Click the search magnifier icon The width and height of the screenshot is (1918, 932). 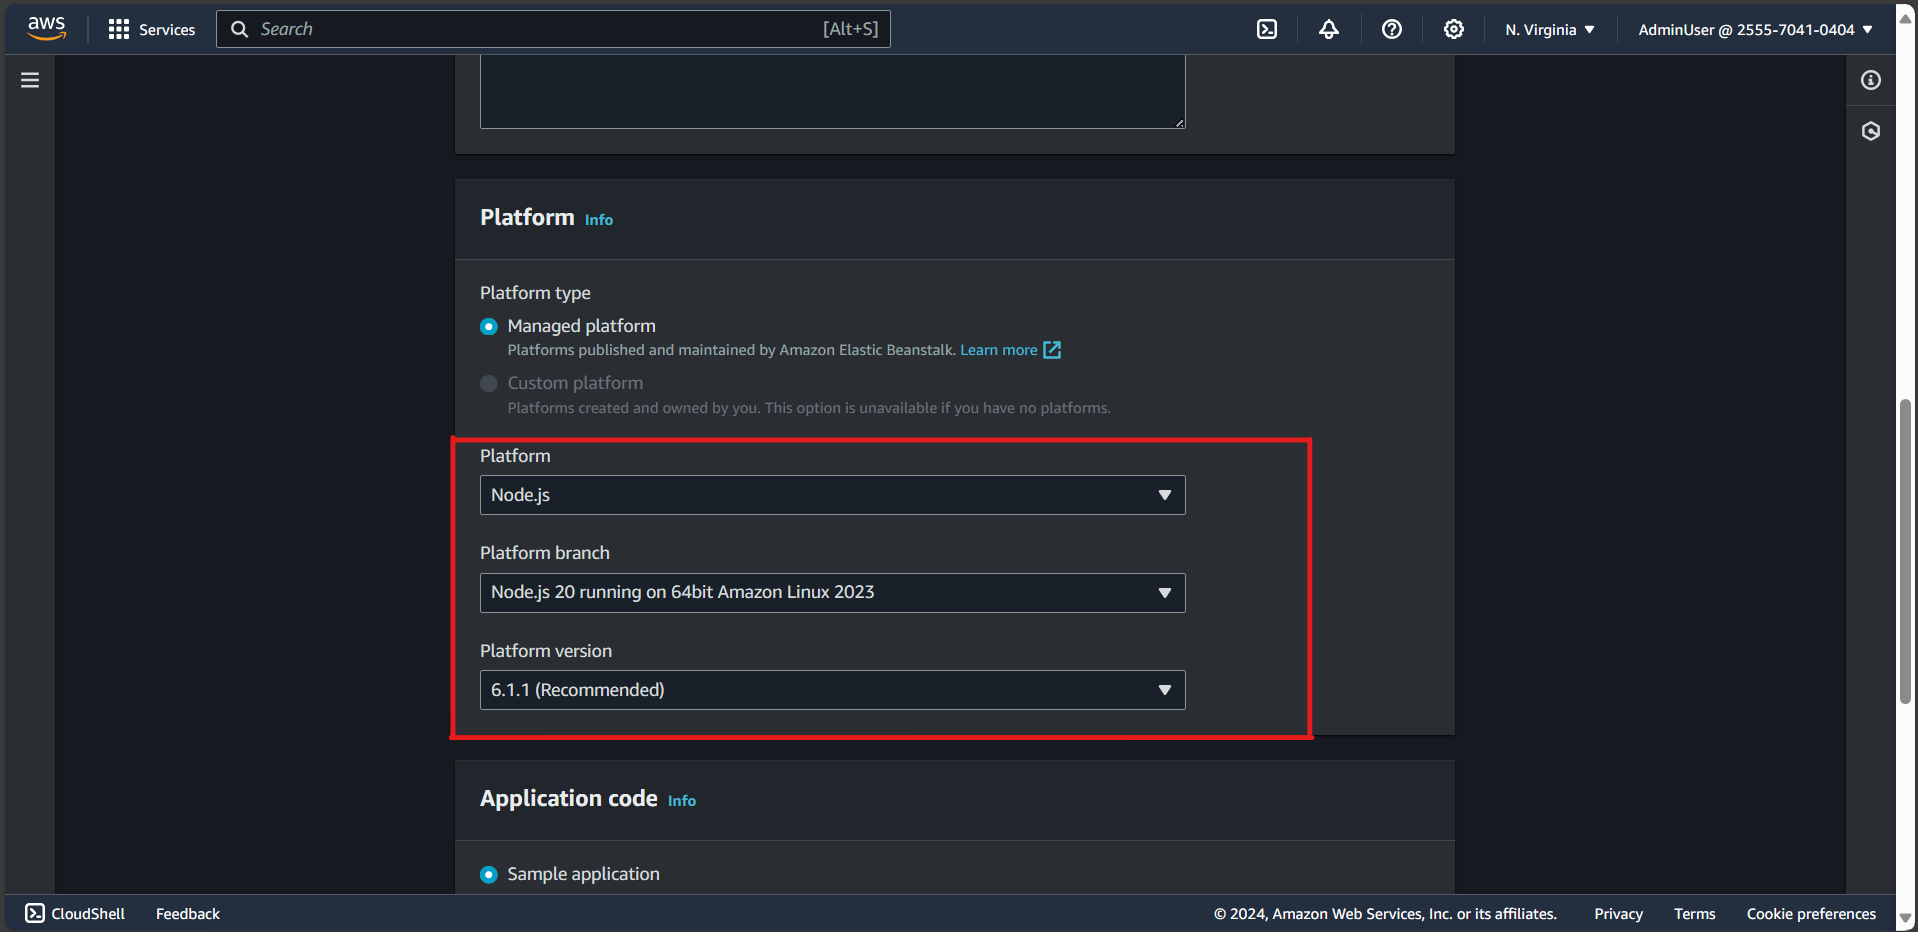240,29
